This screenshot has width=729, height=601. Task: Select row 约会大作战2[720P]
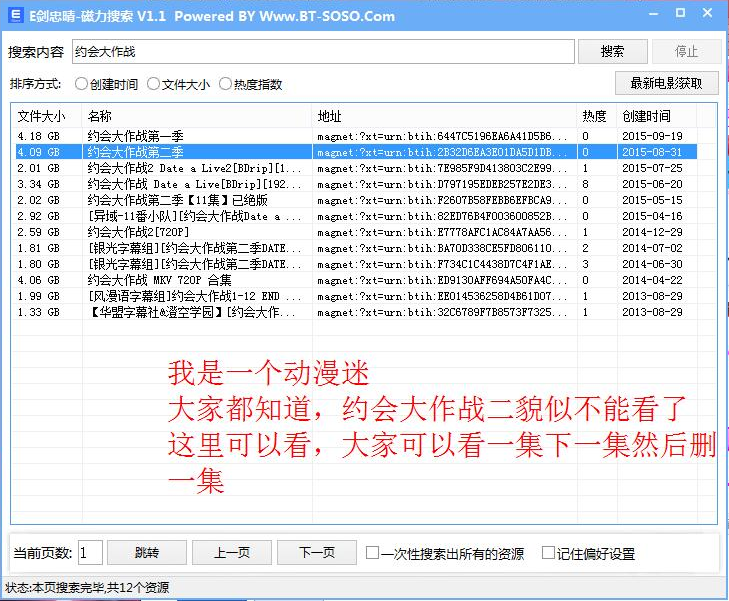pyautogui.click(x=356, y=232)
